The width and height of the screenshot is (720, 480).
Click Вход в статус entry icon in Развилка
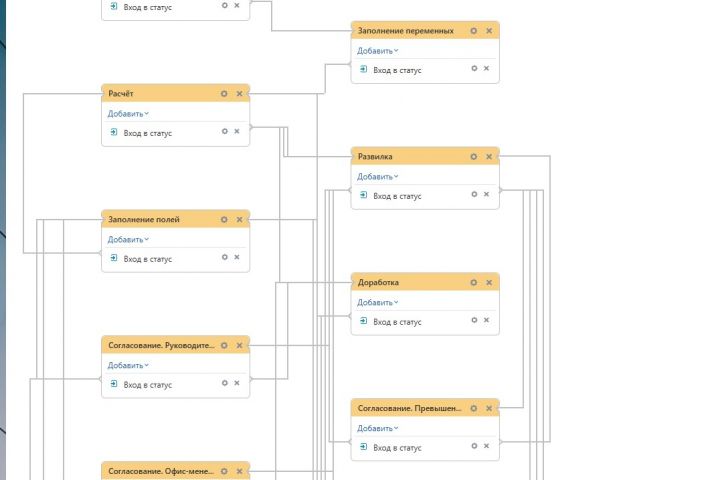pyautogui.click(x=364, y=196)
